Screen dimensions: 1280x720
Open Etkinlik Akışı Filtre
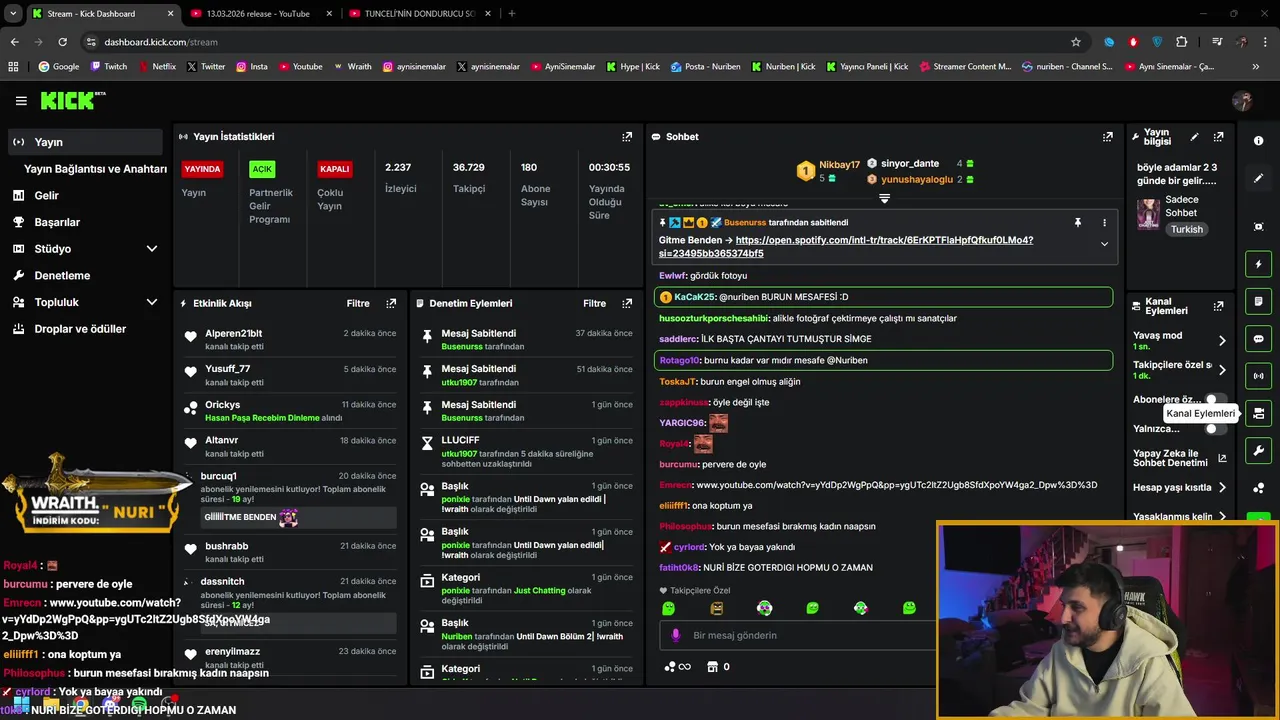point(358,303)
